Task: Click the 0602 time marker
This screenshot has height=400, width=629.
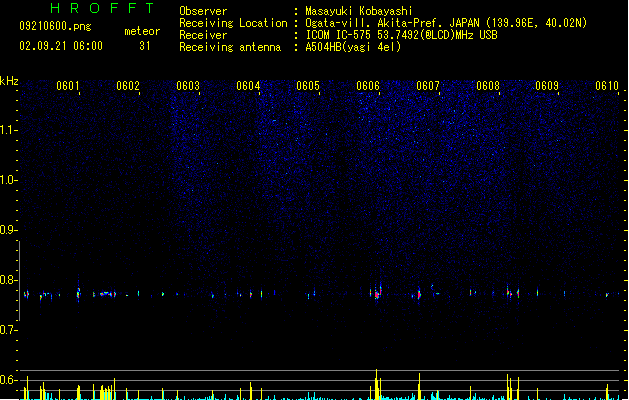Action: coord(128,86)
